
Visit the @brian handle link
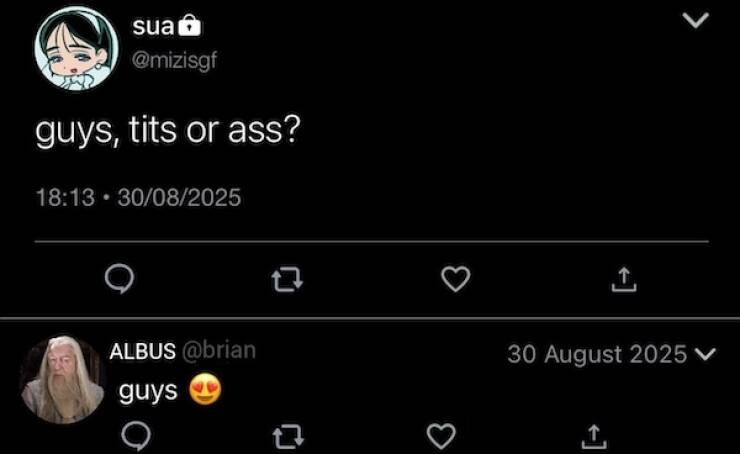(x=219, y=351)
